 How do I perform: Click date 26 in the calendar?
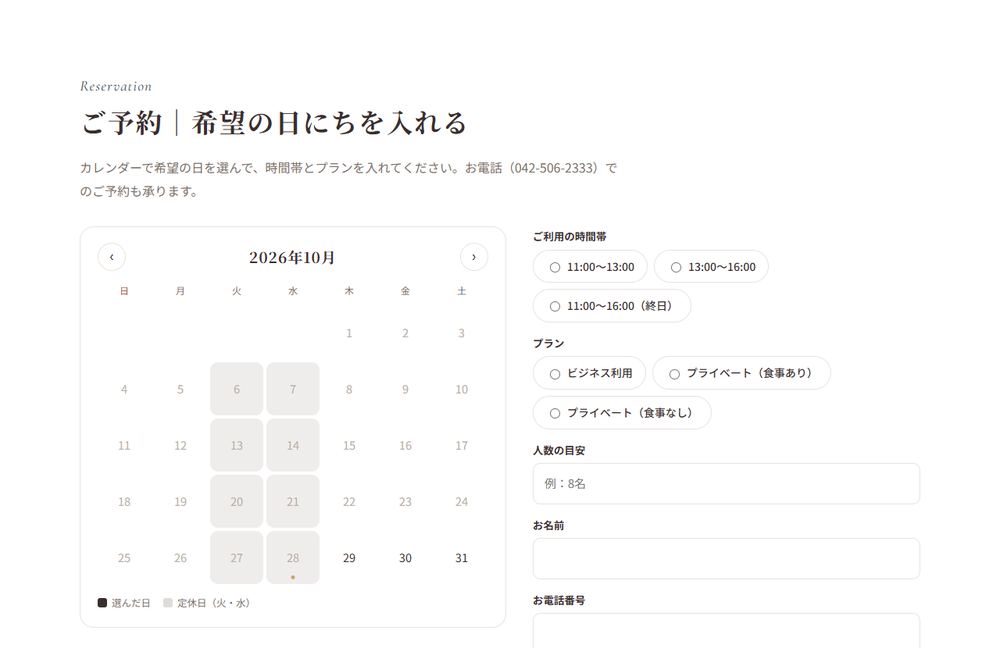click(x=180, y=557)
